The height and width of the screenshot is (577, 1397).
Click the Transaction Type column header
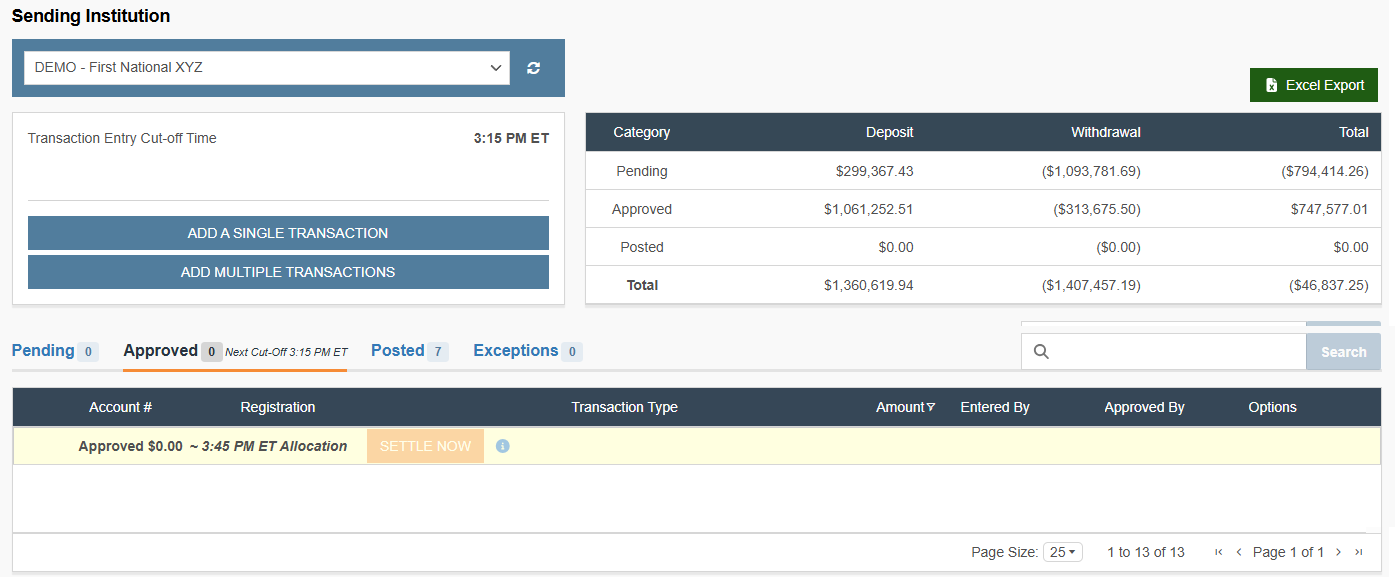624,407
